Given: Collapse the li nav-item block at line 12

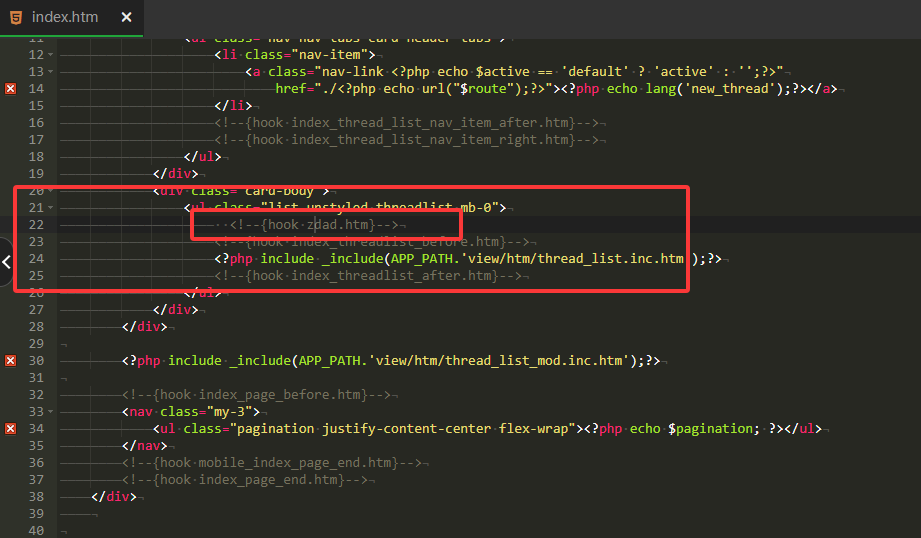Looking at the screenshot, I should (x=51, y=55).
